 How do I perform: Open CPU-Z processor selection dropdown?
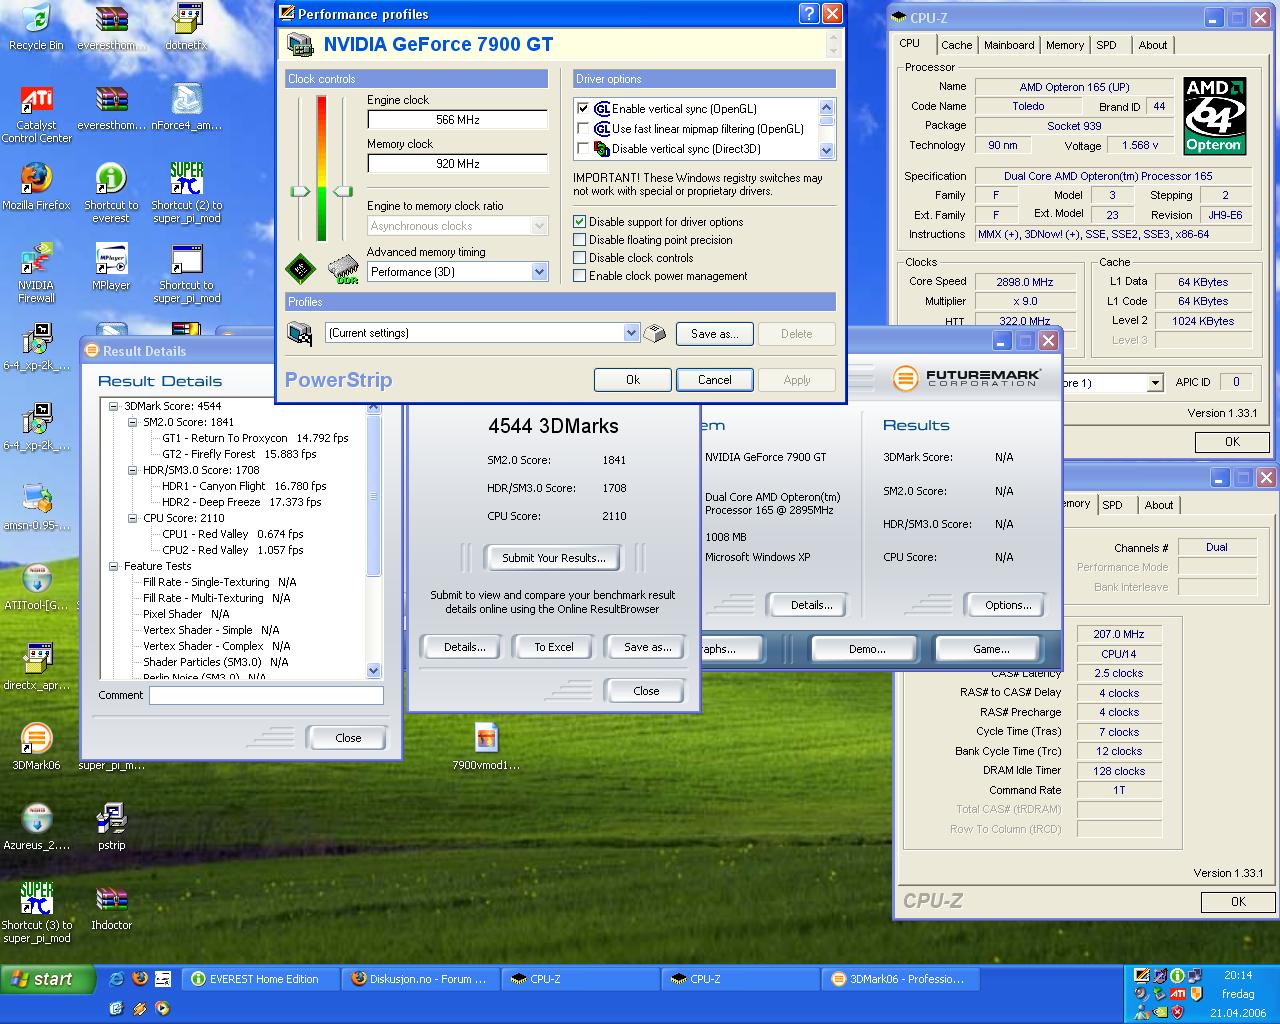1155,383
